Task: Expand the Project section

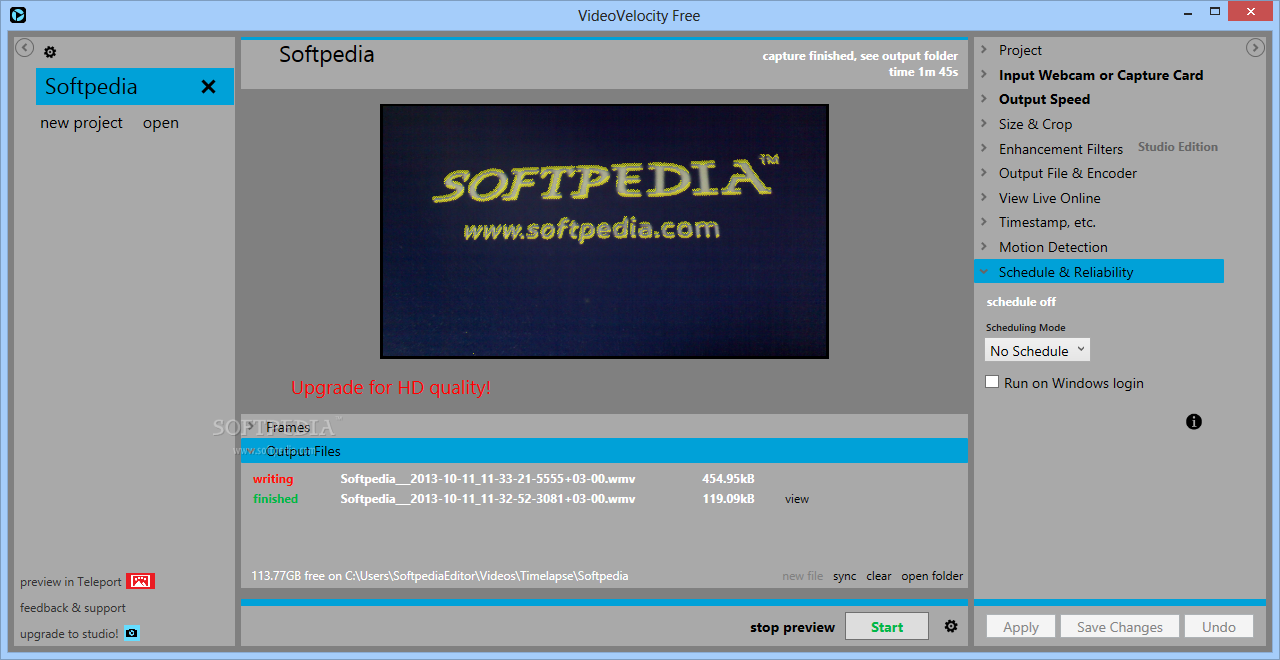Action: point(1020,50)
